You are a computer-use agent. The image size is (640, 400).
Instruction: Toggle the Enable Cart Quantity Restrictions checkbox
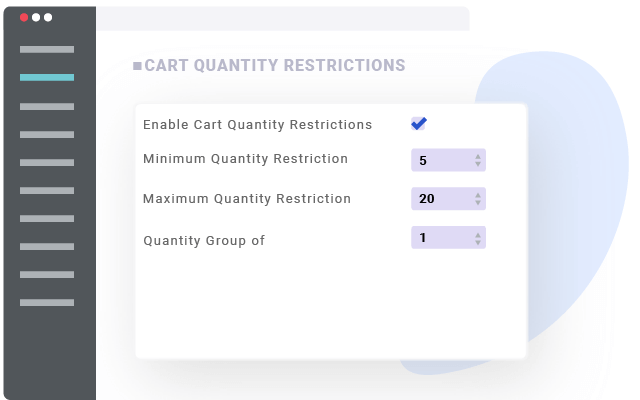pos(418,124)
